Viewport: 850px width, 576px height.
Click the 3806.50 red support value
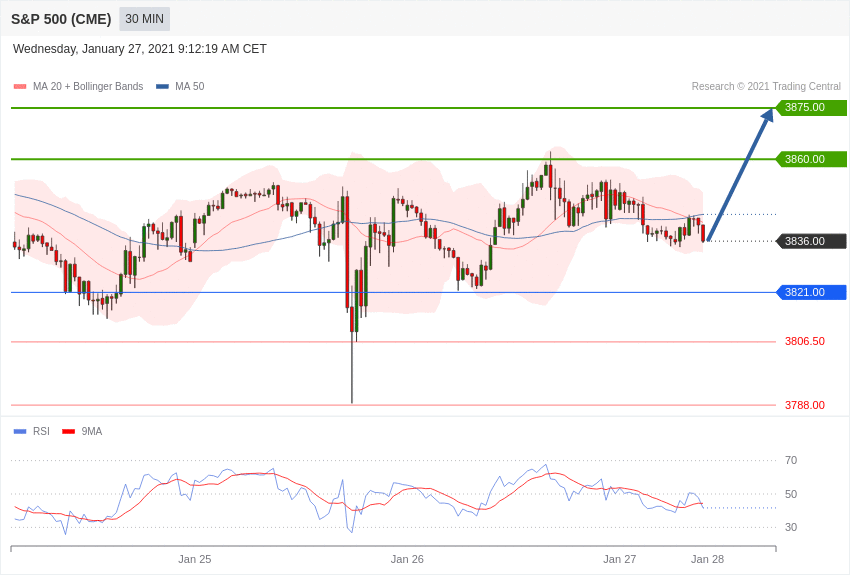(805, 341)
